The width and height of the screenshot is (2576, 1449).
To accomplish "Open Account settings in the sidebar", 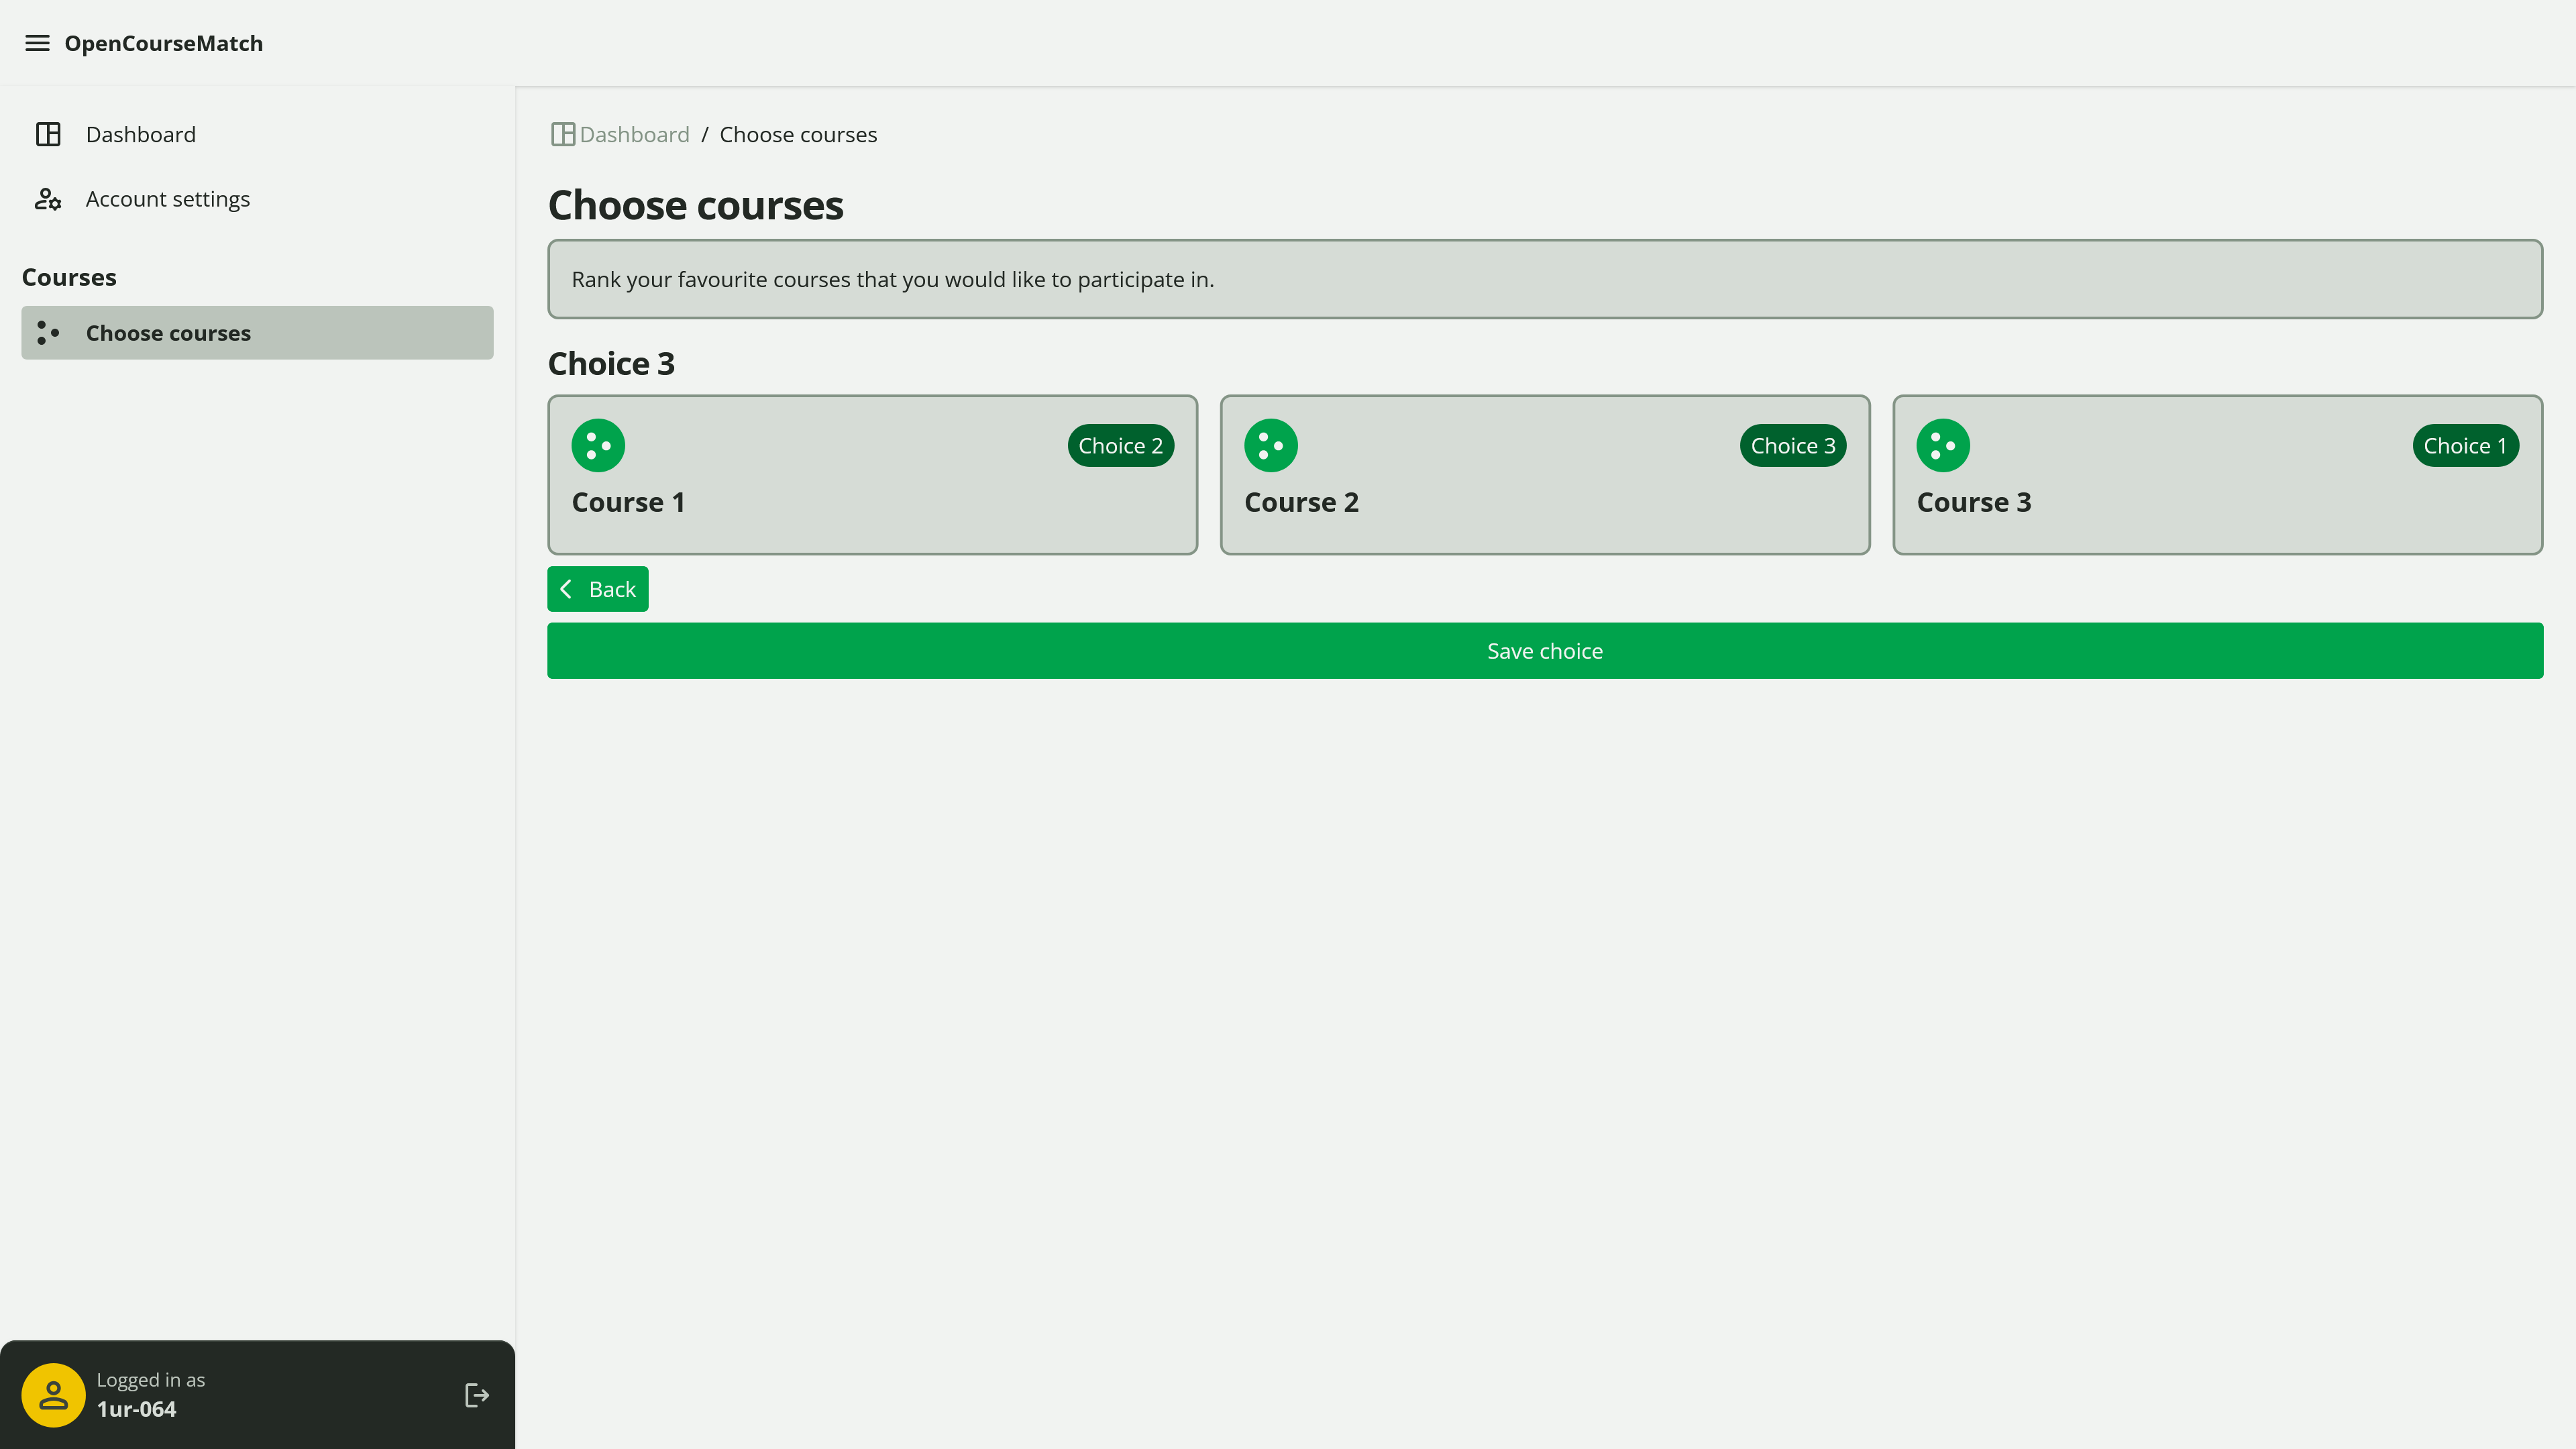I will (x=257, y=199).
